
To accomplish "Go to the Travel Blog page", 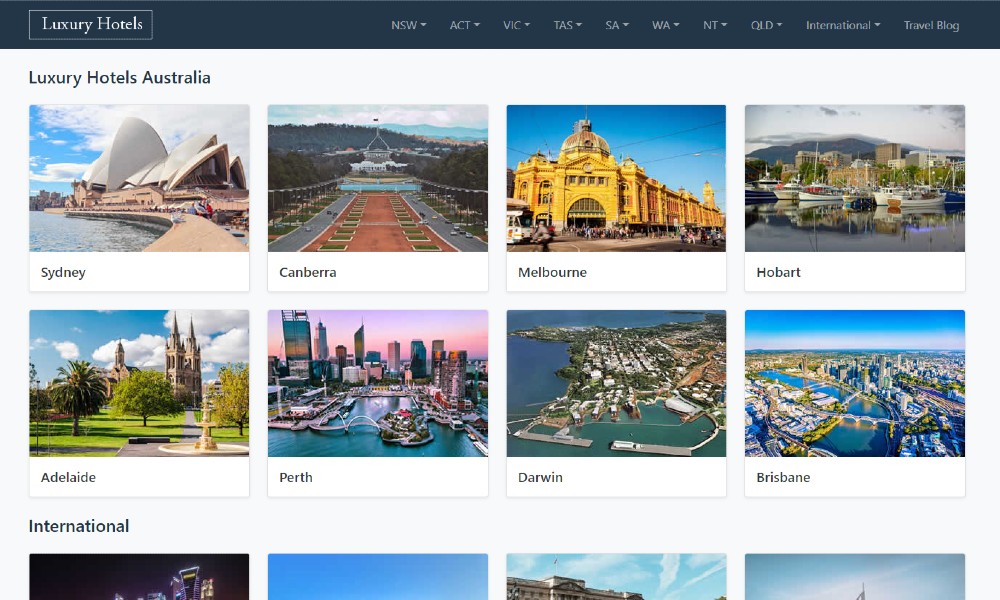I will [931, 26].
